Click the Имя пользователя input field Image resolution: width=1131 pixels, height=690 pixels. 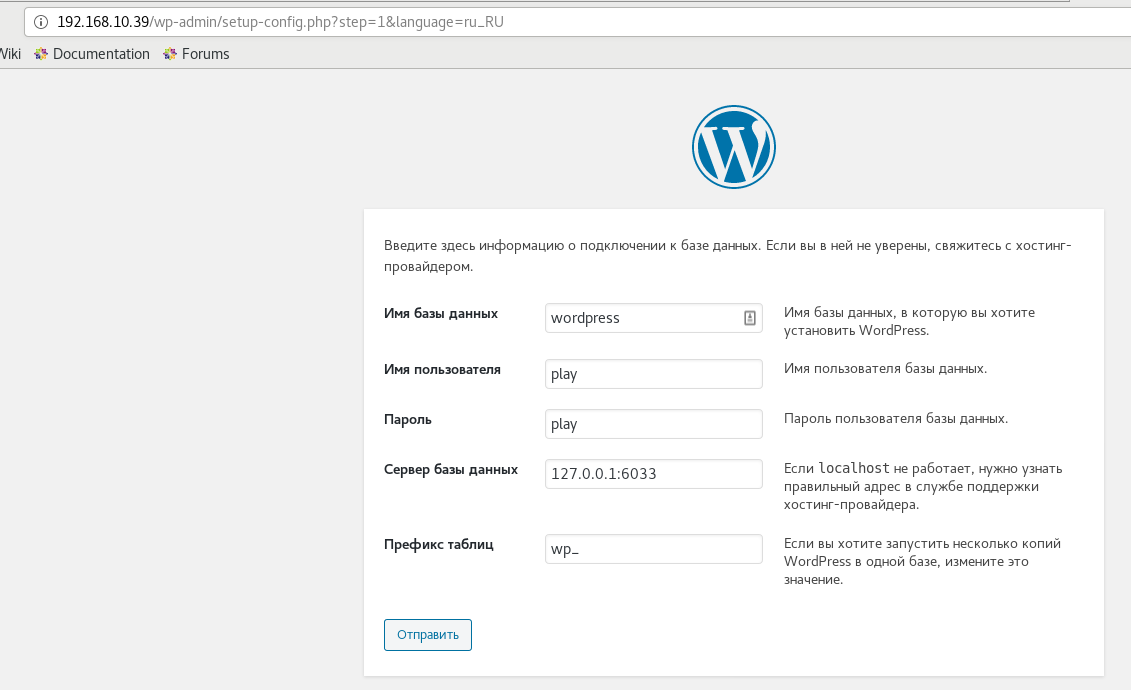click(653, 374)
